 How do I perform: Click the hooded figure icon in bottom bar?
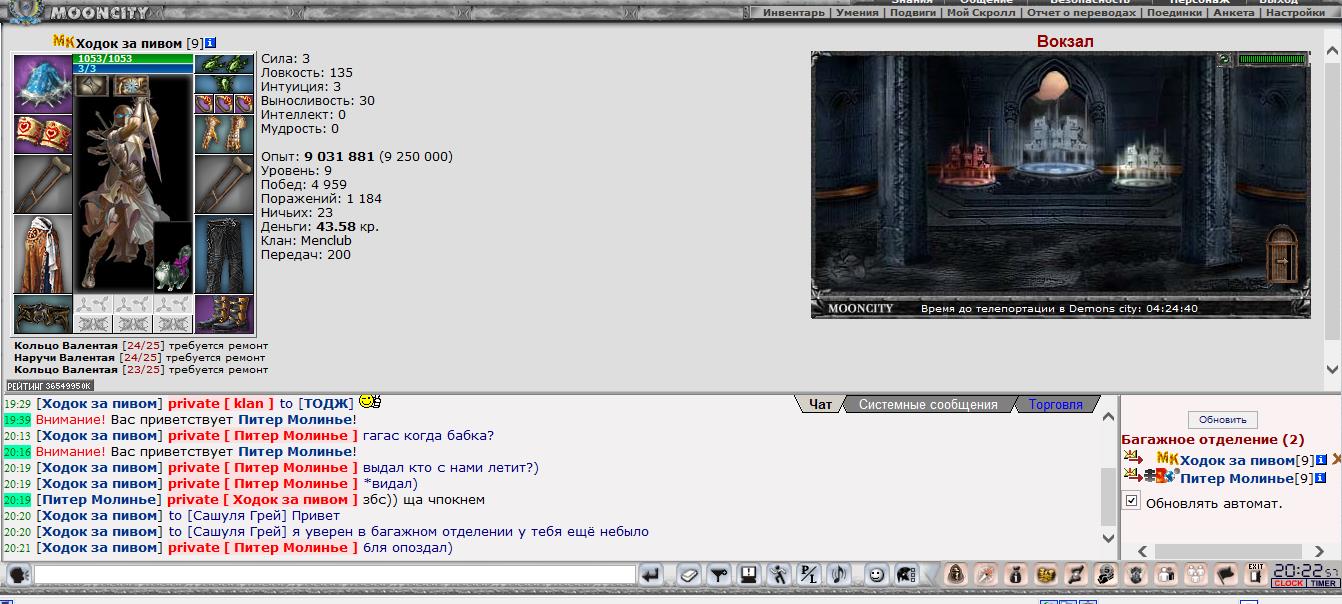click(x=957, y=575)
